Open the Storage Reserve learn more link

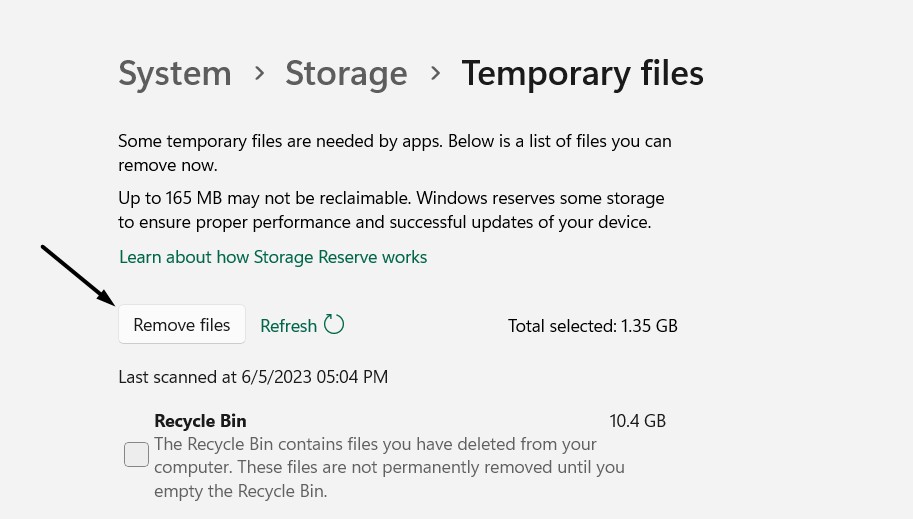tap(273, 257)
